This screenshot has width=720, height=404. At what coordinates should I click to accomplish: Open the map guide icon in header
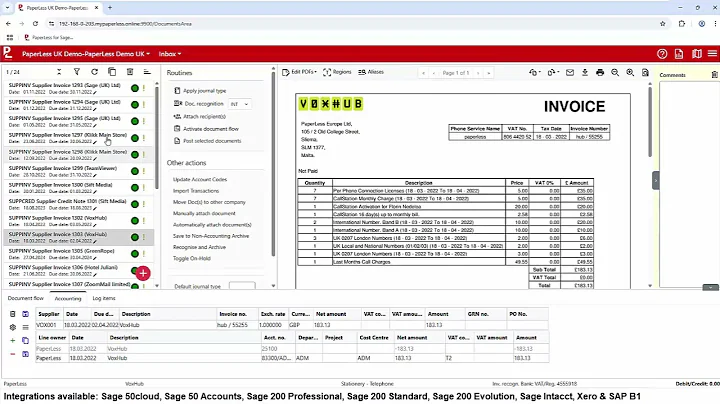(x=696, y=54)
